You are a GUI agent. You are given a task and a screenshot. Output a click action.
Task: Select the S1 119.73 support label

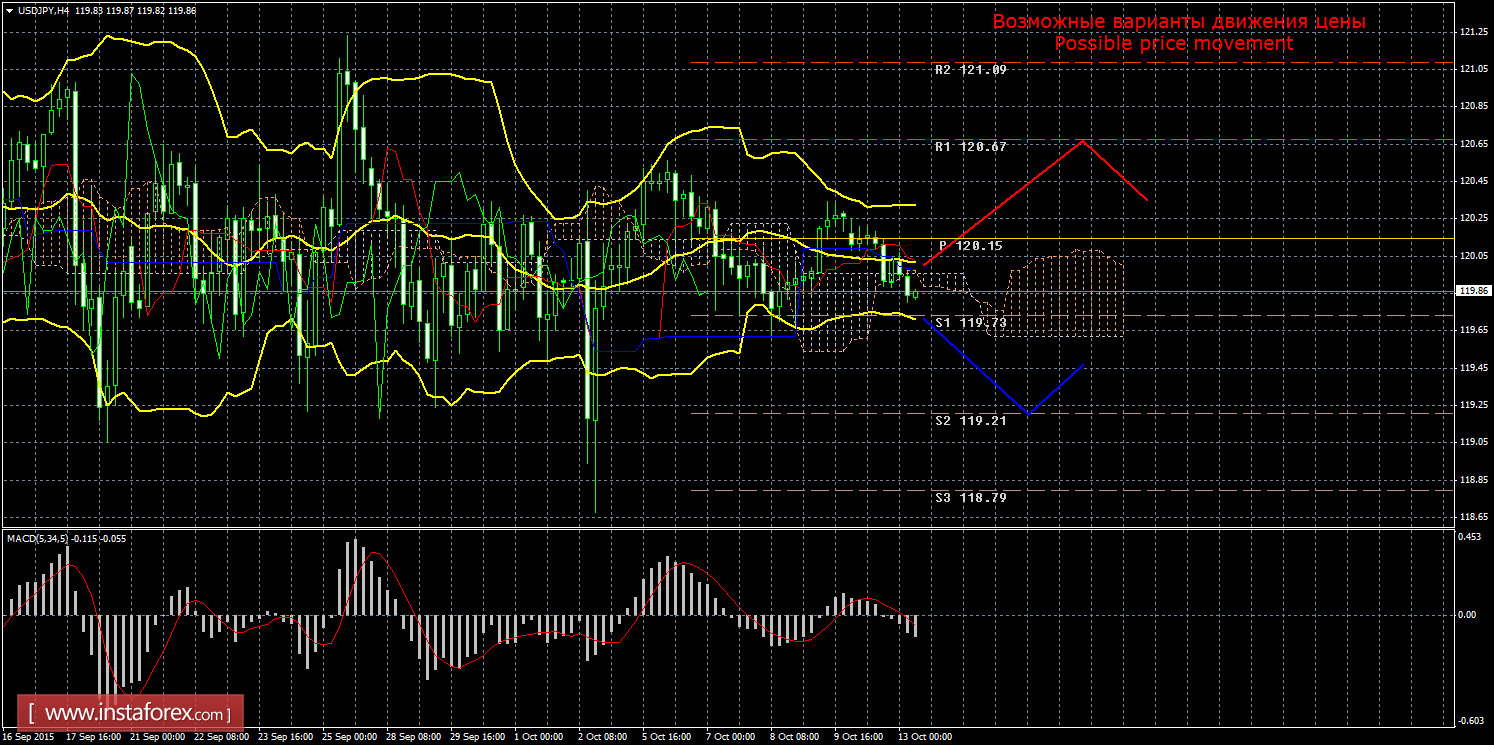(970, 323)
